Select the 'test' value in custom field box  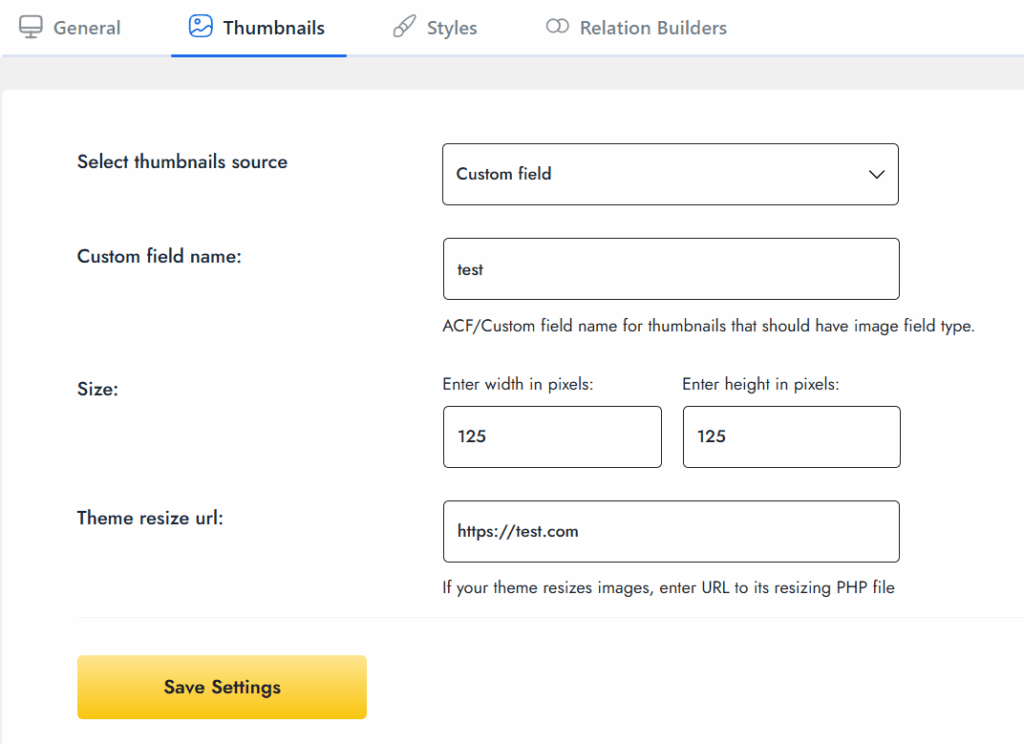coord(472,269)
